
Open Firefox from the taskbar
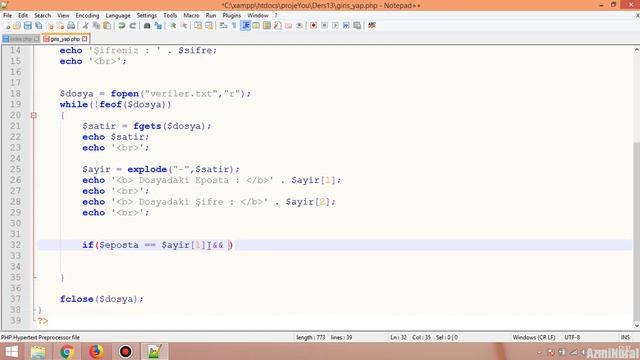tap(96, 351)
